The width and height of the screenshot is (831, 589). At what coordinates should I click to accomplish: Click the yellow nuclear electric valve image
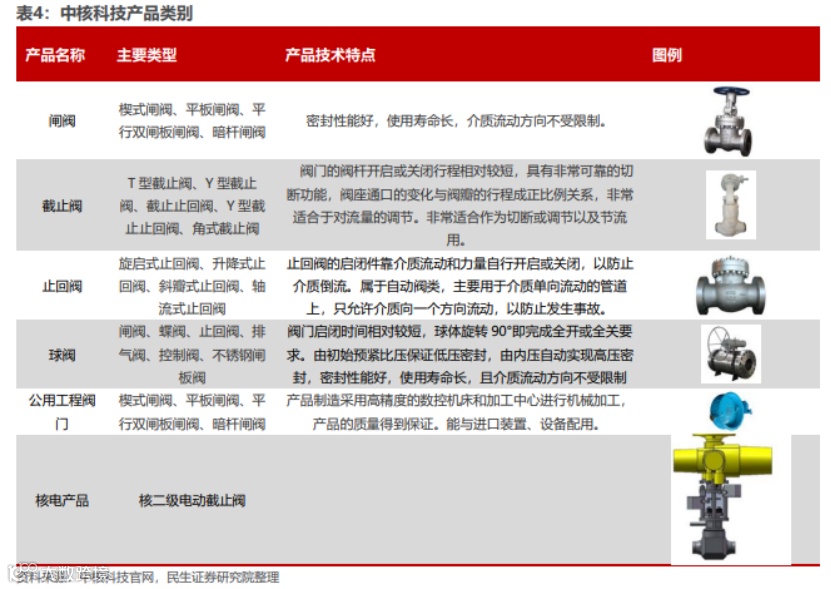pos(731,499)
